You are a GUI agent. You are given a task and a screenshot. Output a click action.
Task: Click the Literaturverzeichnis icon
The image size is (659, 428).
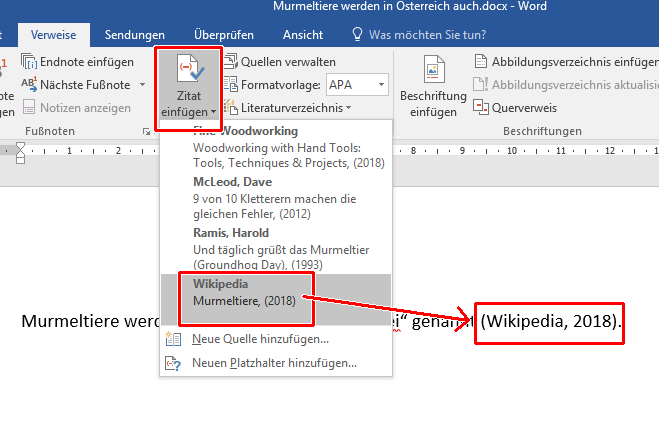point(231,107)
